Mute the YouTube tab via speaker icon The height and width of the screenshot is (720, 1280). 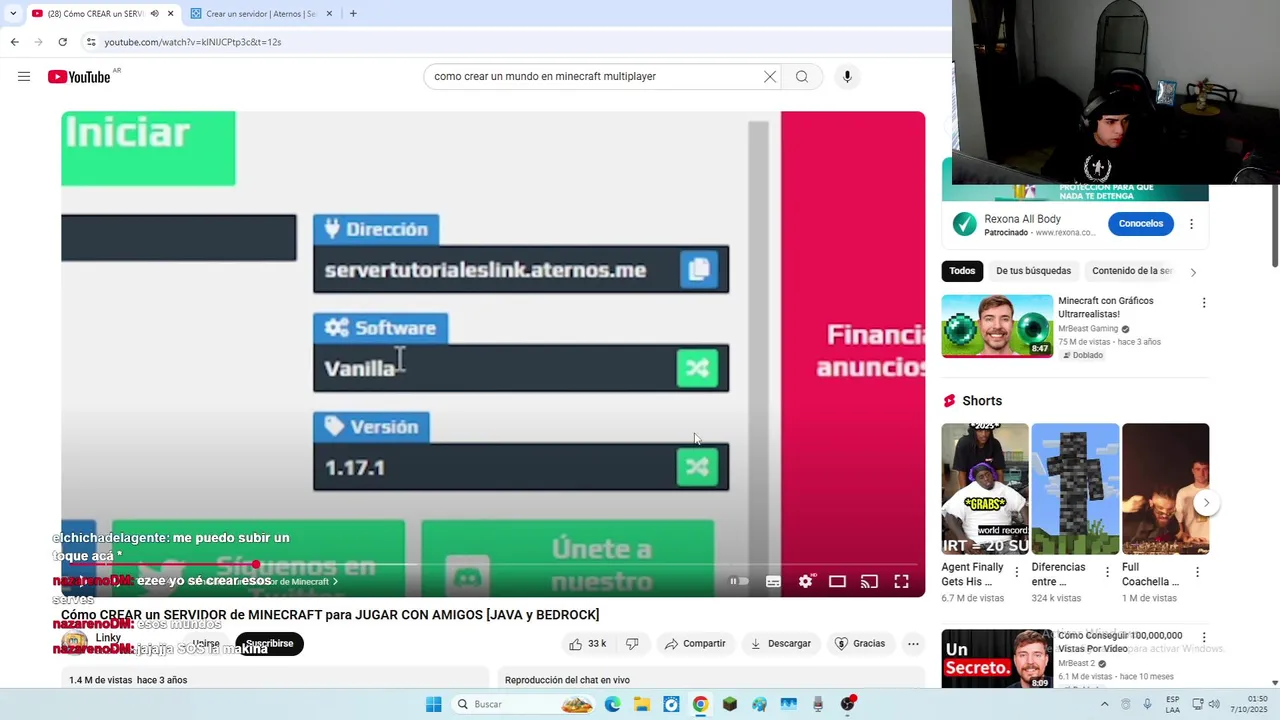(x=154, y=14)
